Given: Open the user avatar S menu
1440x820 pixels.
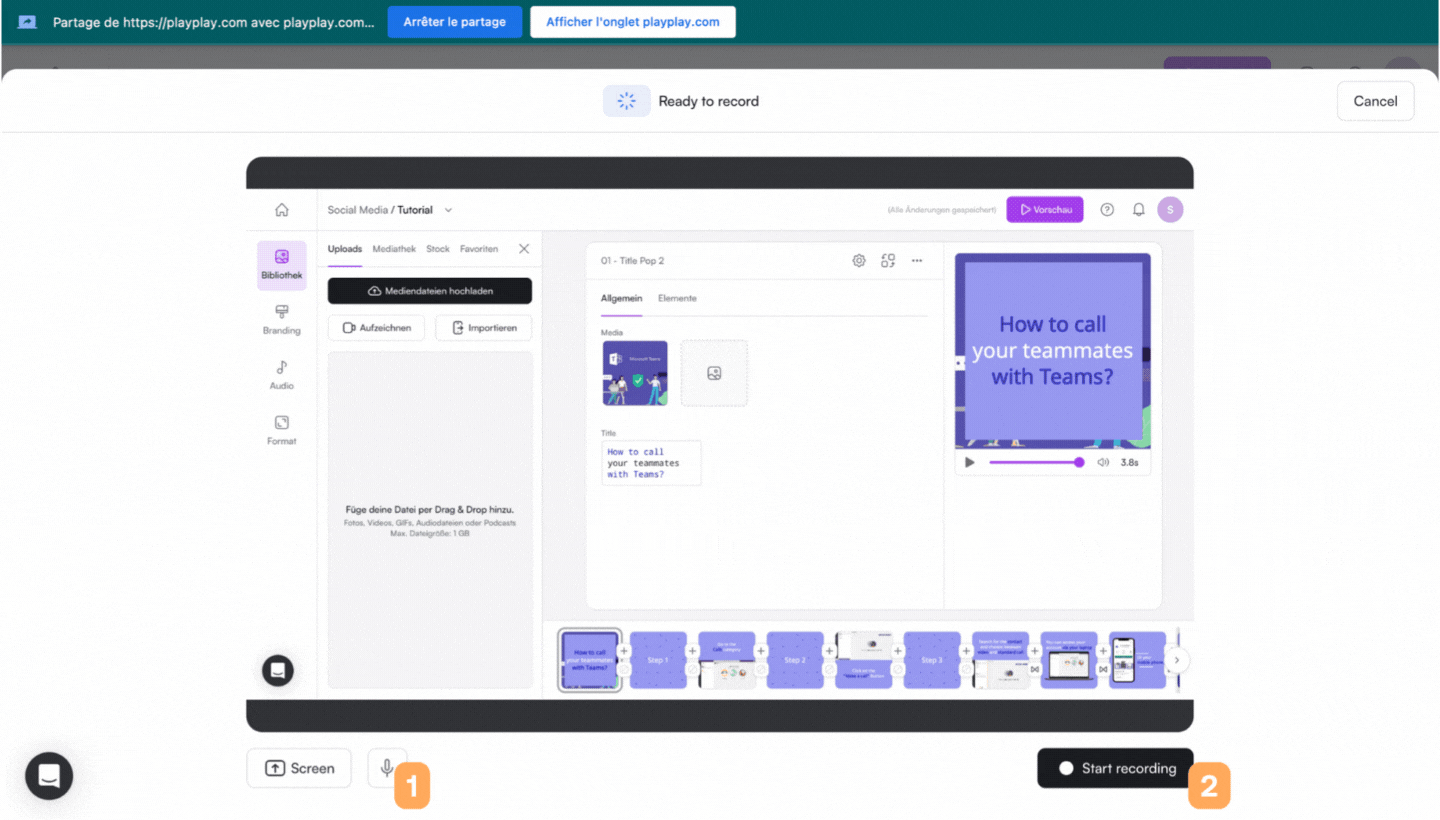Looking at the screenshot, I should click(1170, 209).
